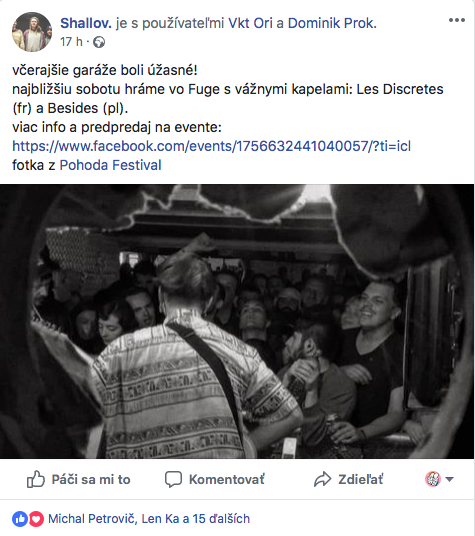Click the Komentovať button
Image resolution: width=475 pixels, height=536 pixels.
point(215,479)
